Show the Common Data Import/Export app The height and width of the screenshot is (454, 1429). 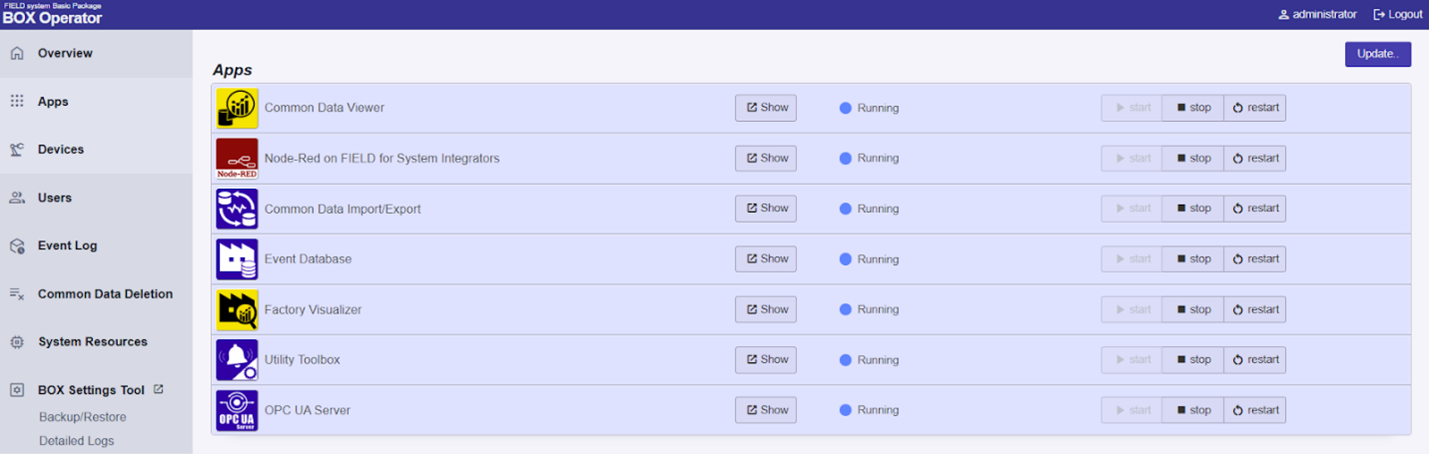pyautogui.click(x=766, y=208)
